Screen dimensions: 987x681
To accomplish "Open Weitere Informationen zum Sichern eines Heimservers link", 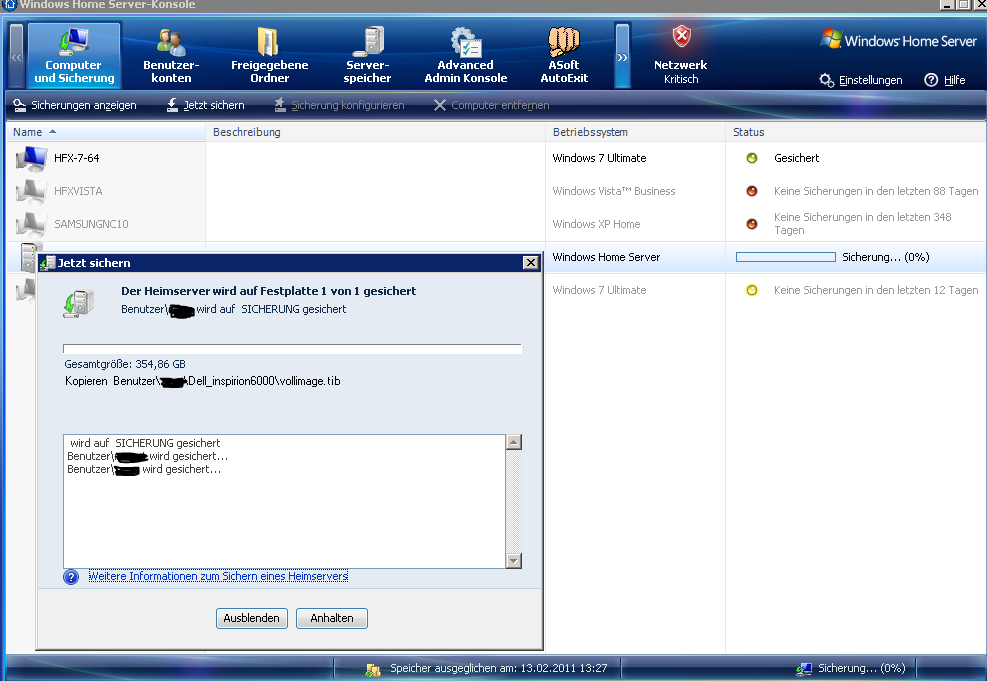I will (218, 576).
